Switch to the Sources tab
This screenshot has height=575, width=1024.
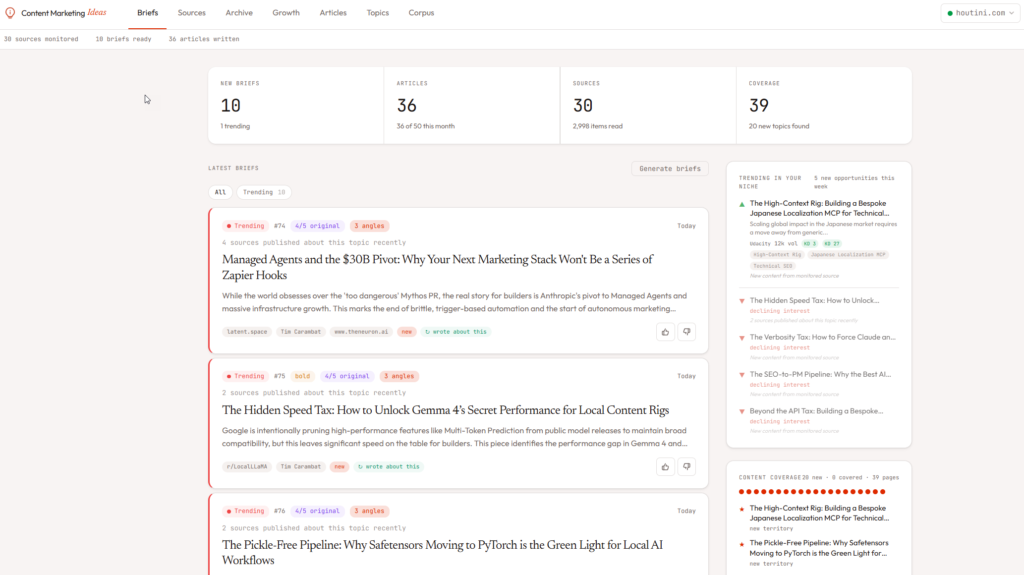click(192, 13)
